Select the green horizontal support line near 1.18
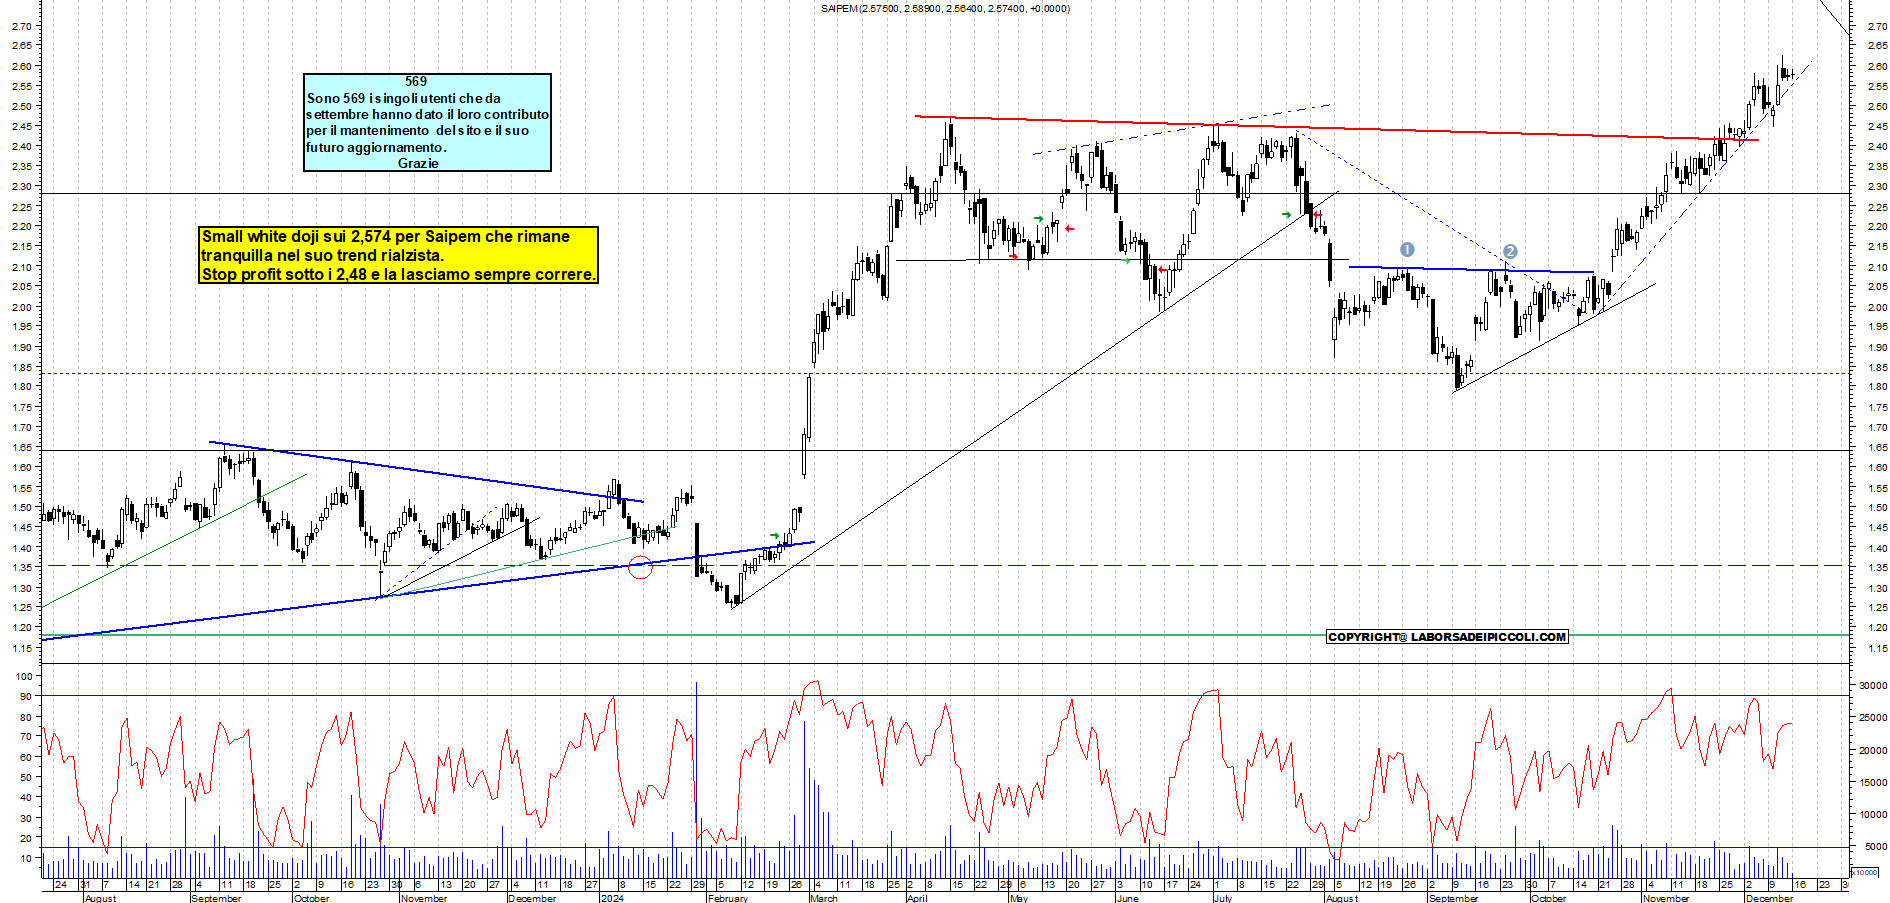Screen dimensions: 1890x903 click(x=945, y=635)
